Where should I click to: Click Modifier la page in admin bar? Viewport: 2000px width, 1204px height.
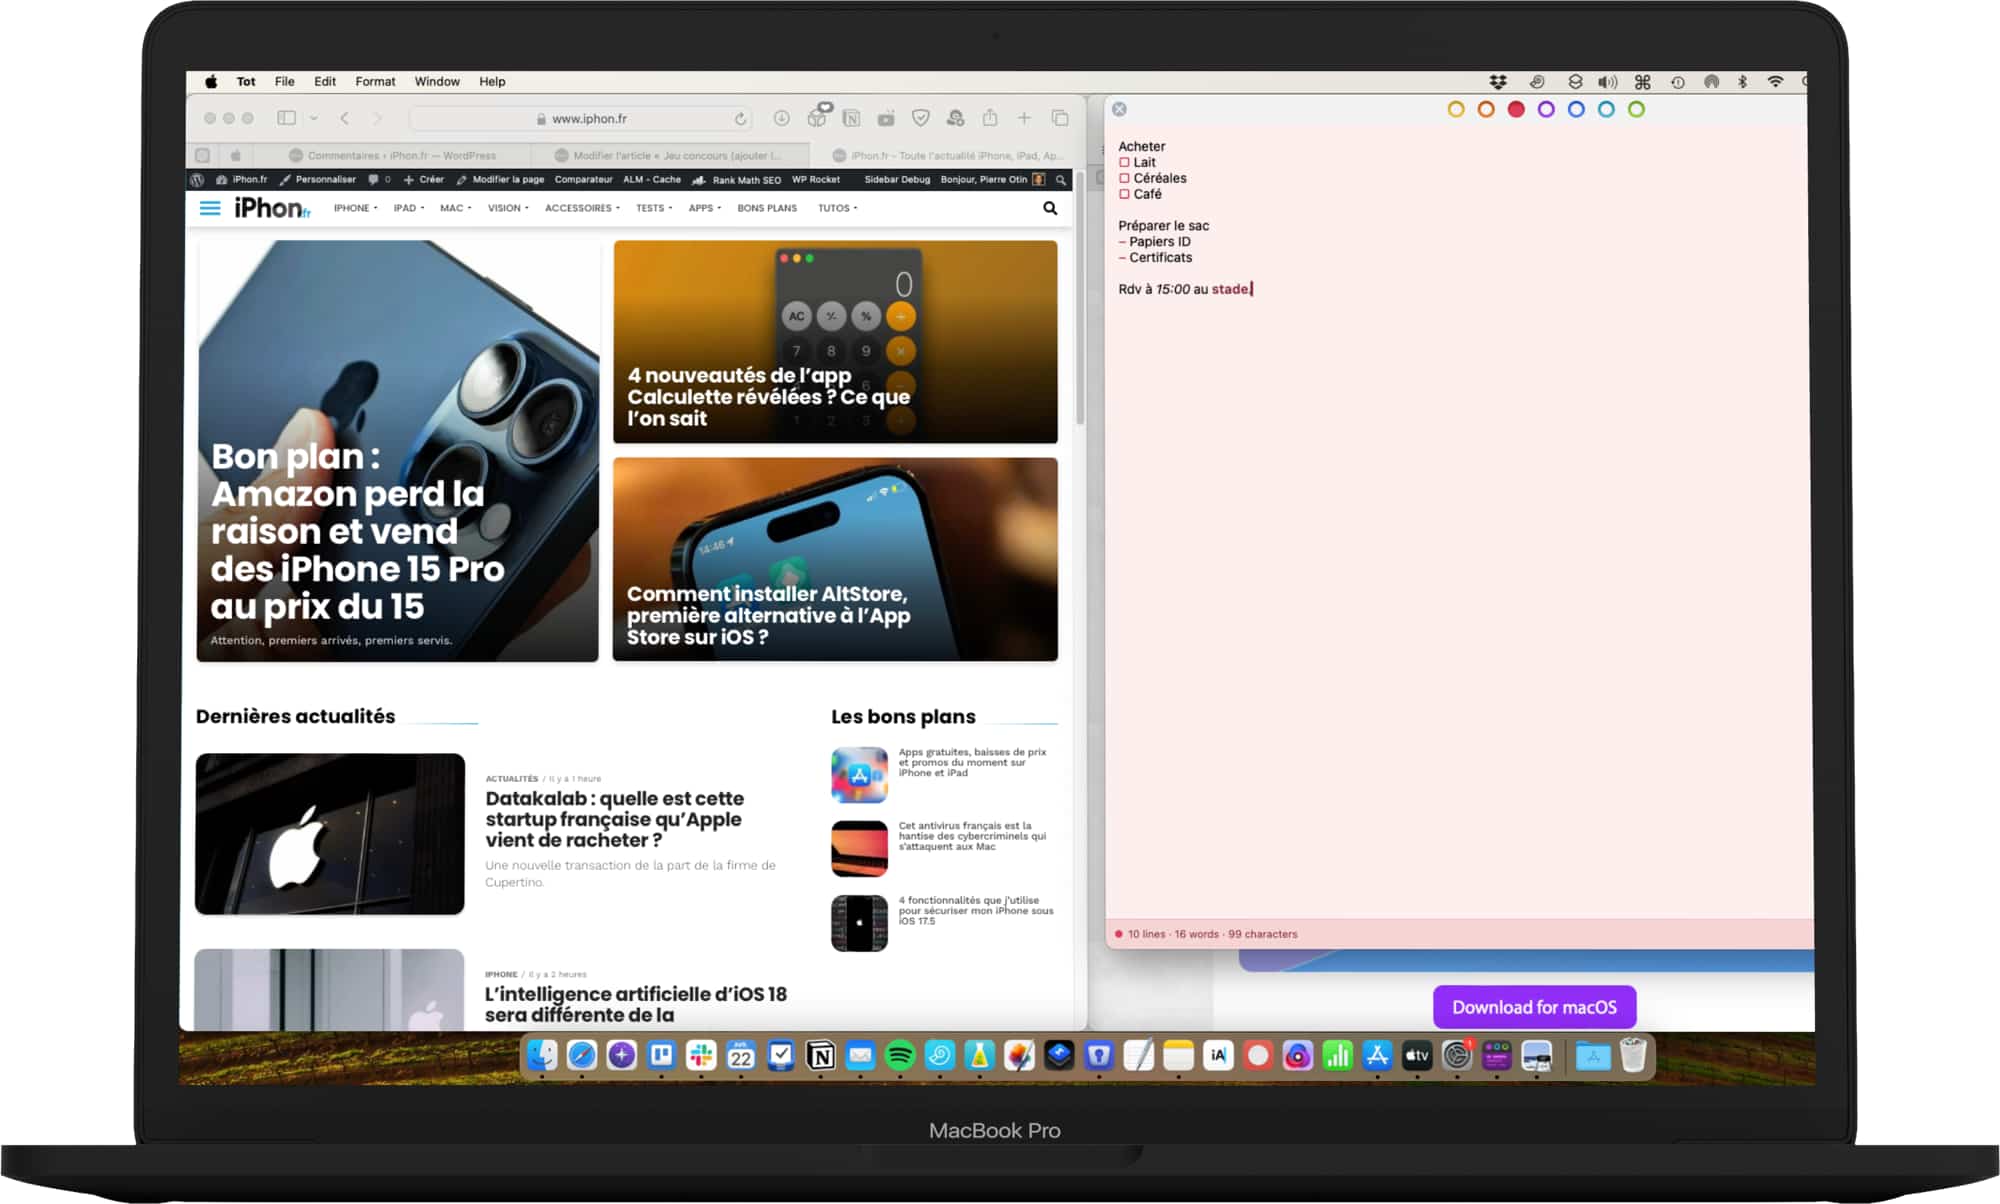(500, 180)
